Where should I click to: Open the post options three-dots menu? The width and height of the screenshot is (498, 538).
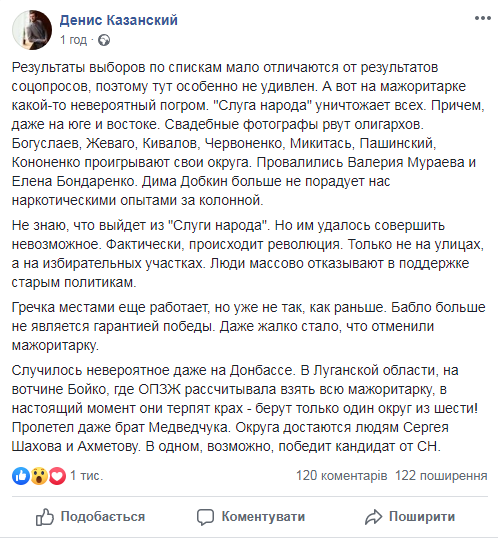click(483, 18)
